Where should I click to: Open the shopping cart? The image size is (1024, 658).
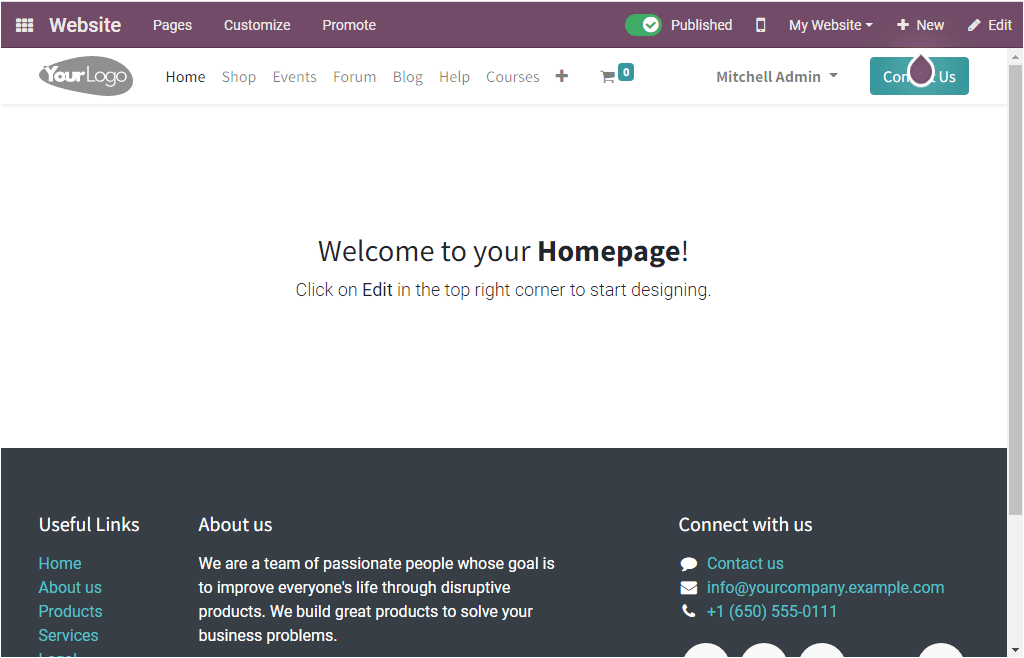[611, 74]
